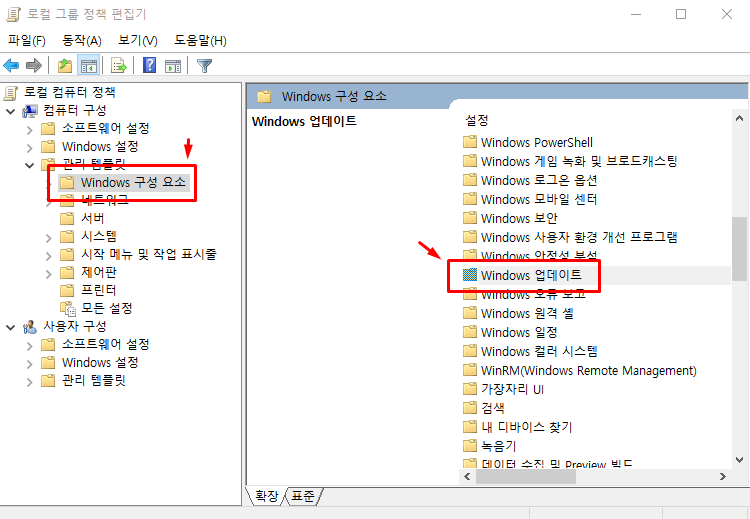Toggle the action pane toolbar icon
The image size is (750, 519).
(x=173, y=66)
